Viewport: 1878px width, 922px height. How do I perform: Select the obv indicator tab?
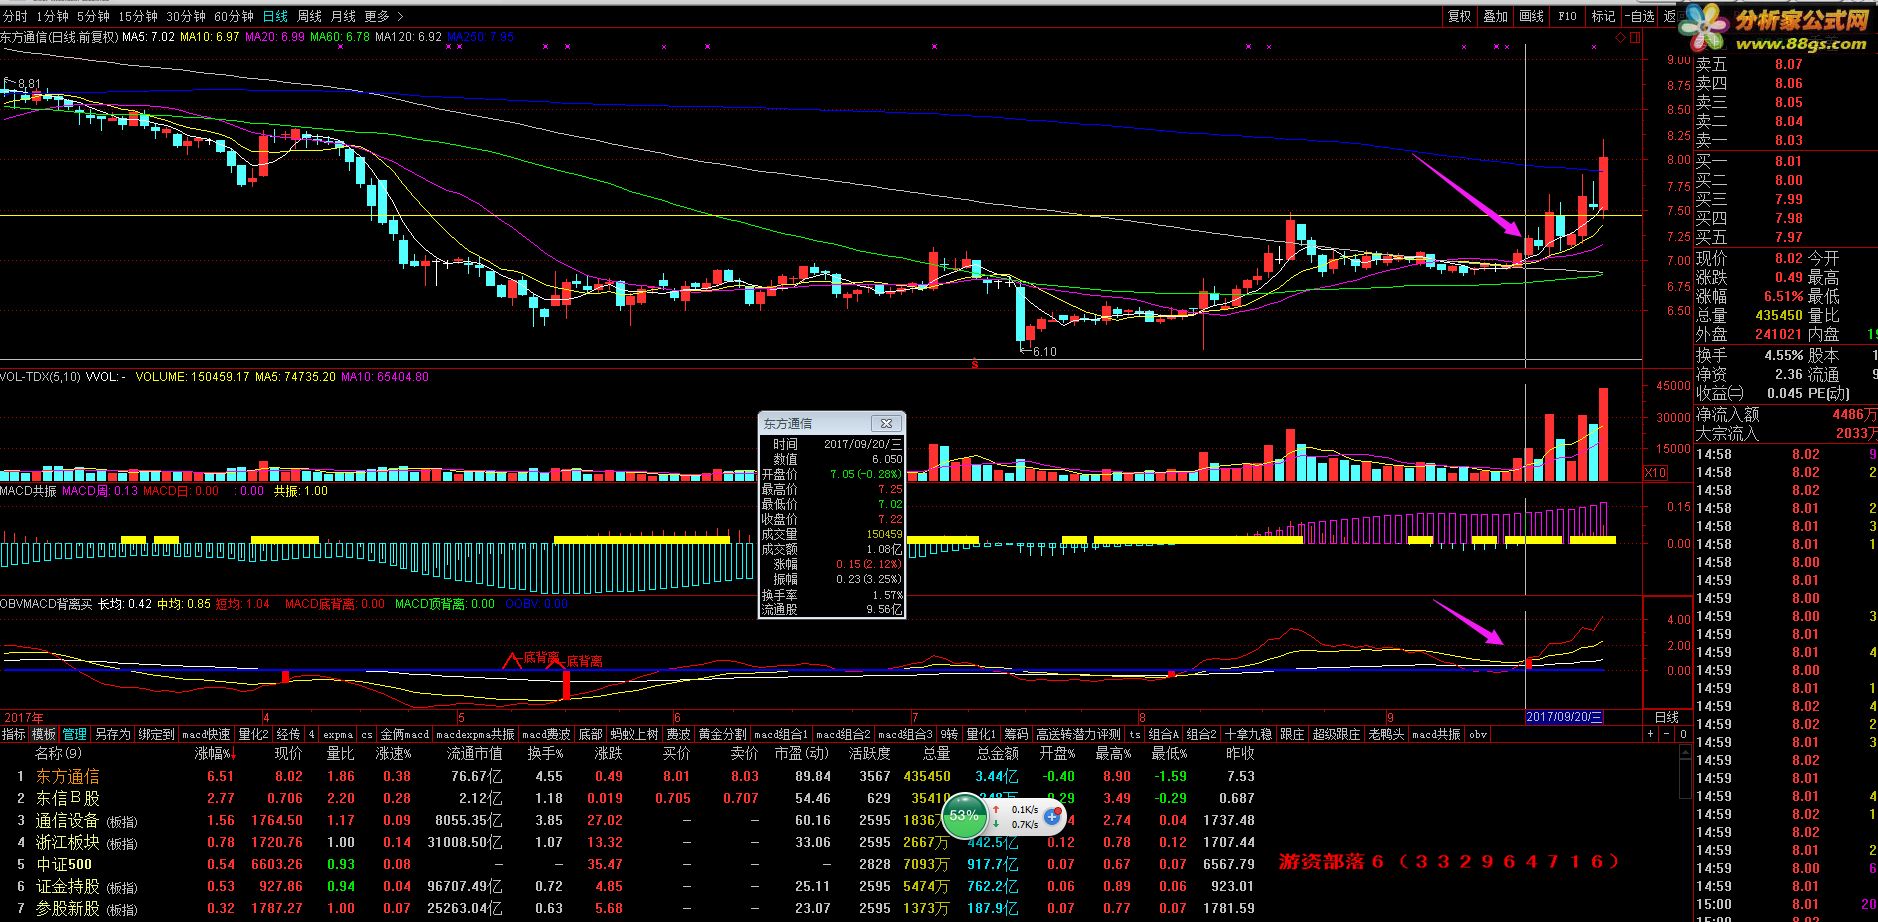click(x=1478, y=734)
